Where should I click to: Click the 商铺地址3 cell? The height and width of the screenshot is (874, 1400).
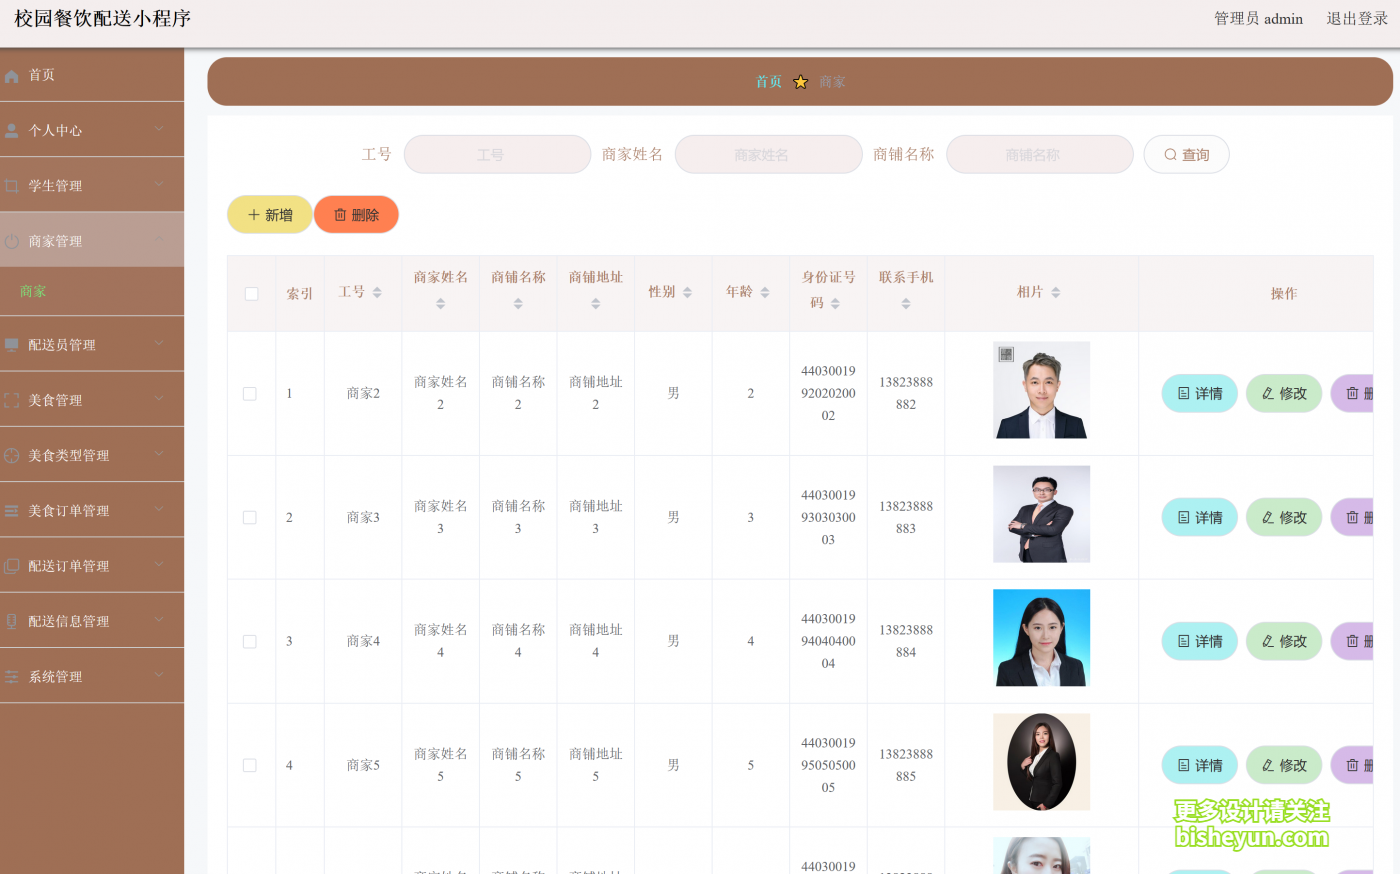pyautogui.click(x=595, y=518)
